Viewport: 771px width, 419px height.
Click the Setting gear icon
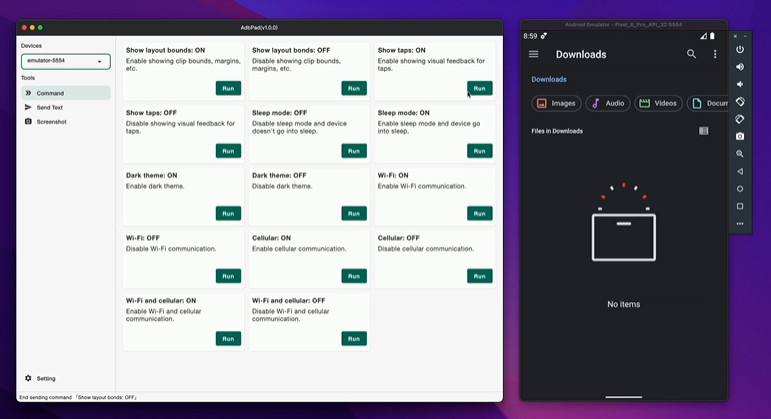(28, 378)
